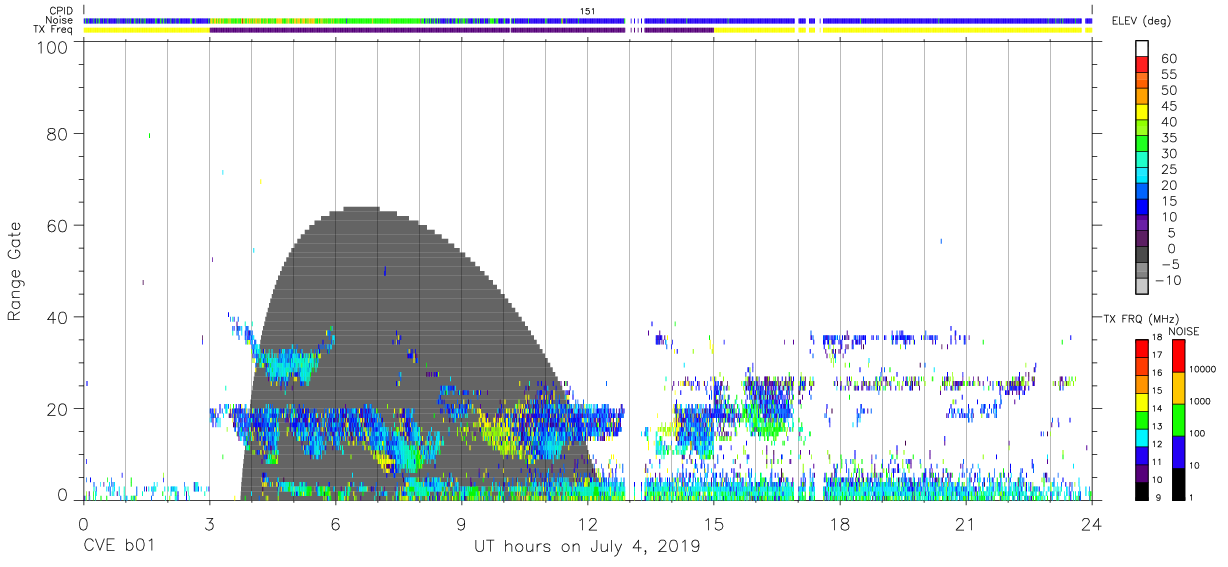Select the 60 tick on Range Gate axis

click(57, 225)
